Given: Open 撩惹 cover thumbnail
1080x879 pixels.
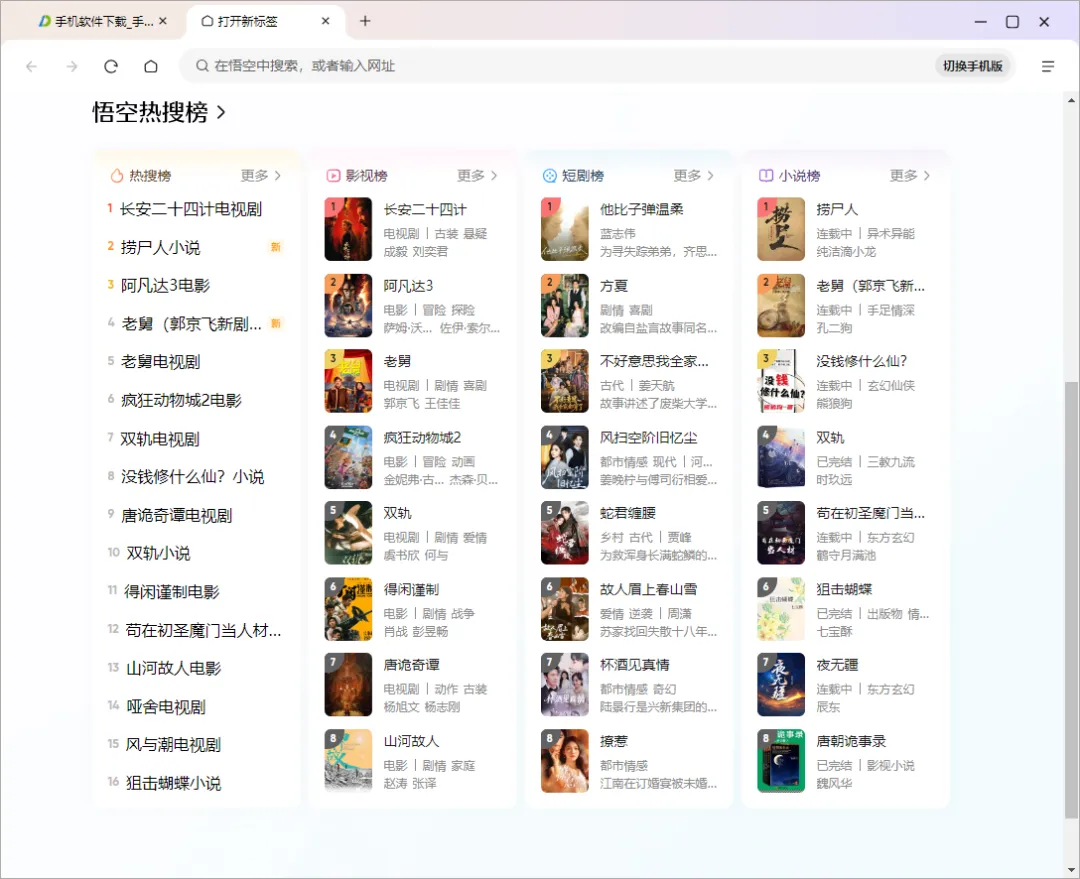Looking at the screenshot, I should [565, 761].
